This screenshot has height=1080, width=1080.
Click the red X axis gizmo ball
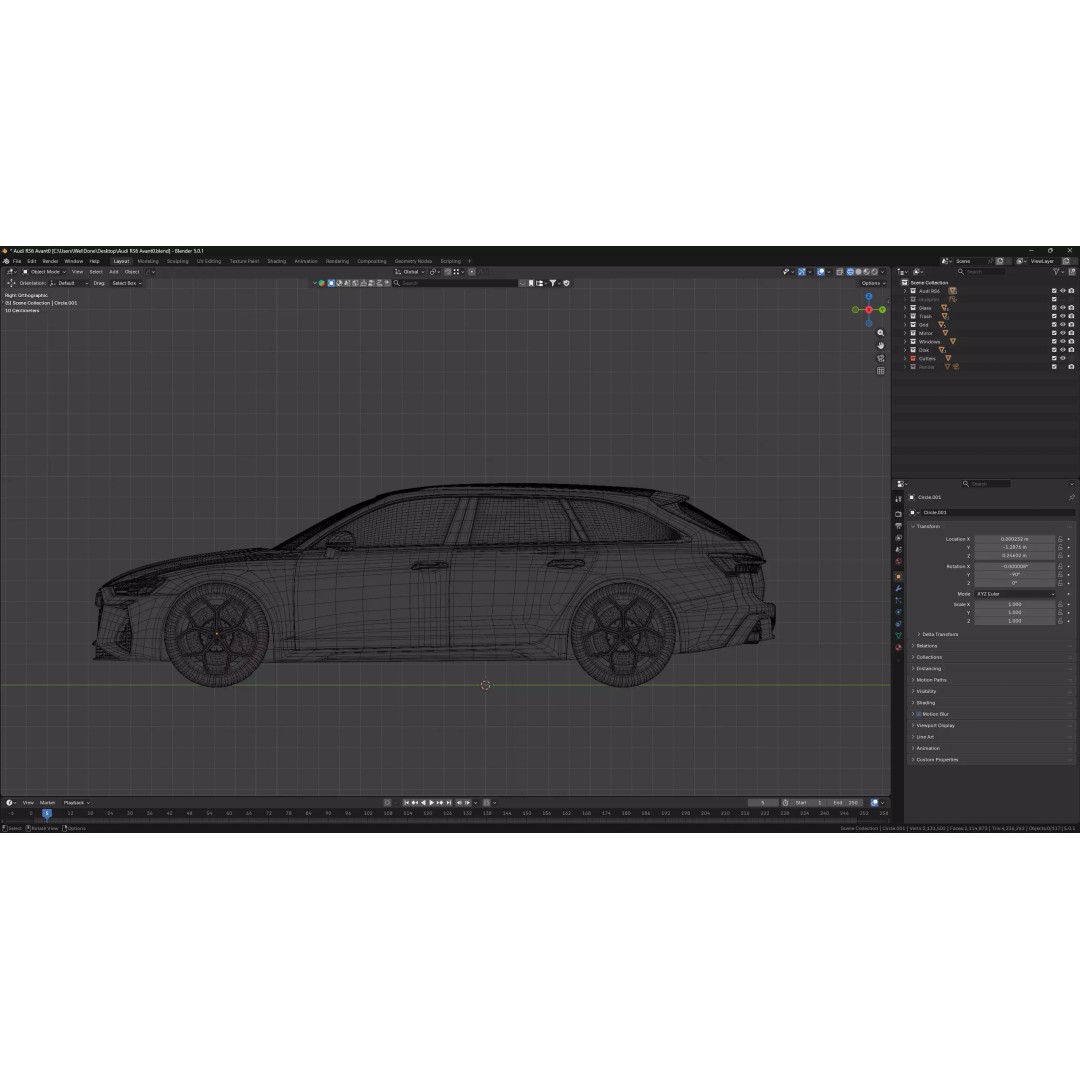[x=869, y=310]
